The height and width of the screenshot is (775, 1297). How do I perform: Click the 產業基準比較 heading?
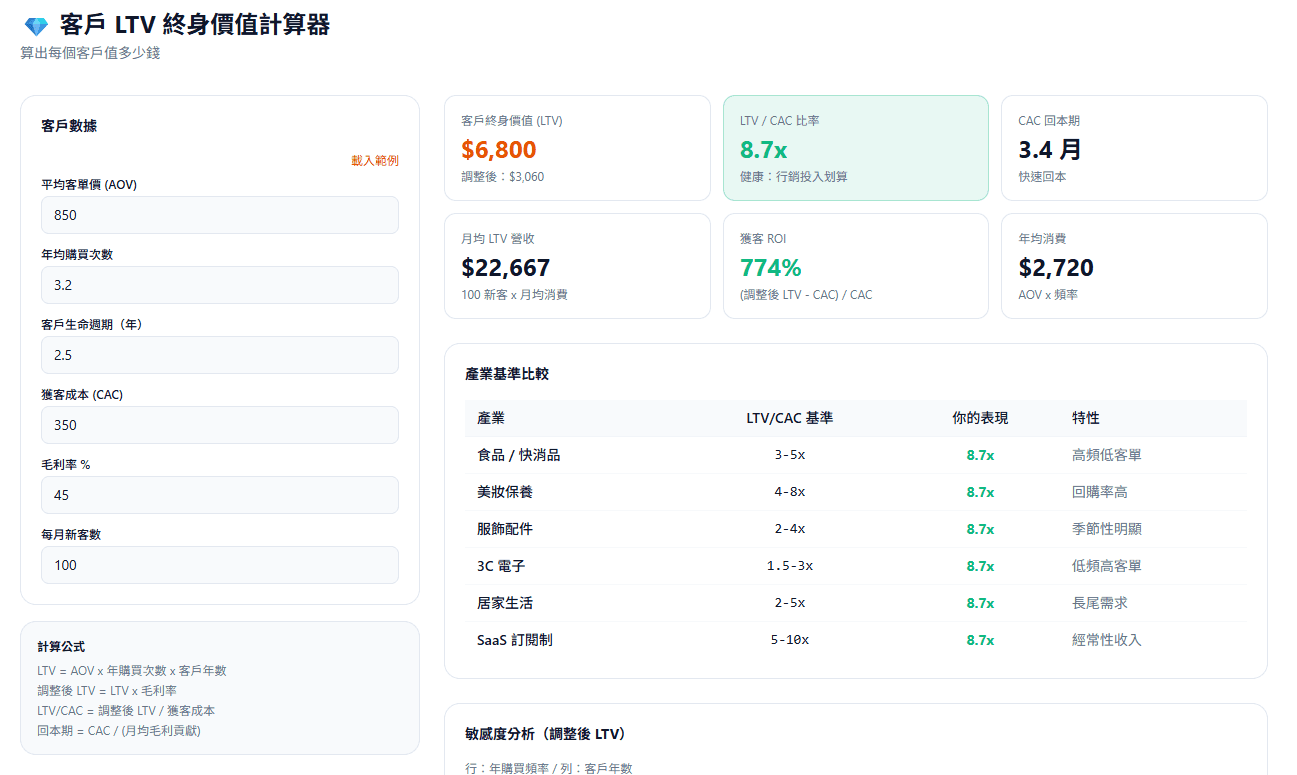pyautogui.click(x=507, y=374)
